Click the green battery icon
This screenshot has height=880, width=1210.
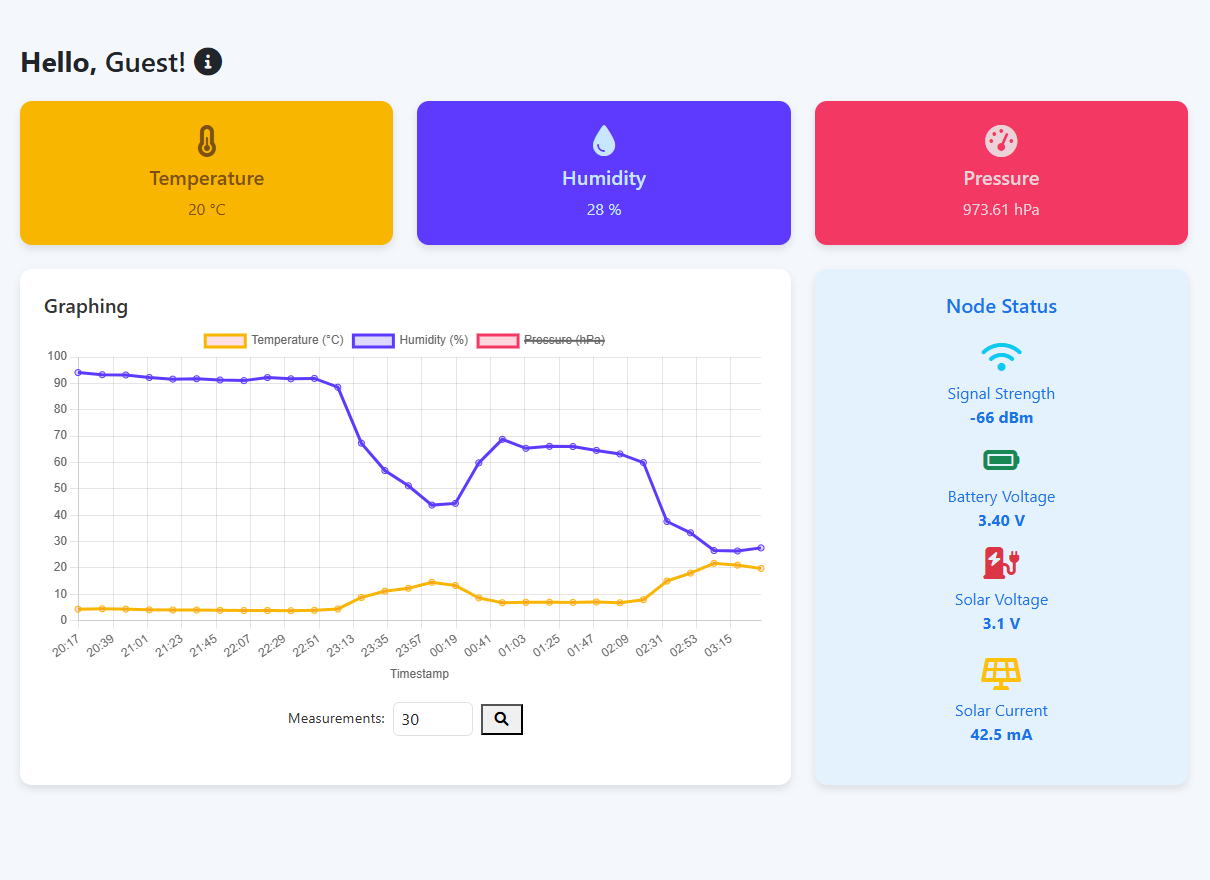click(x=1001, y=460)
